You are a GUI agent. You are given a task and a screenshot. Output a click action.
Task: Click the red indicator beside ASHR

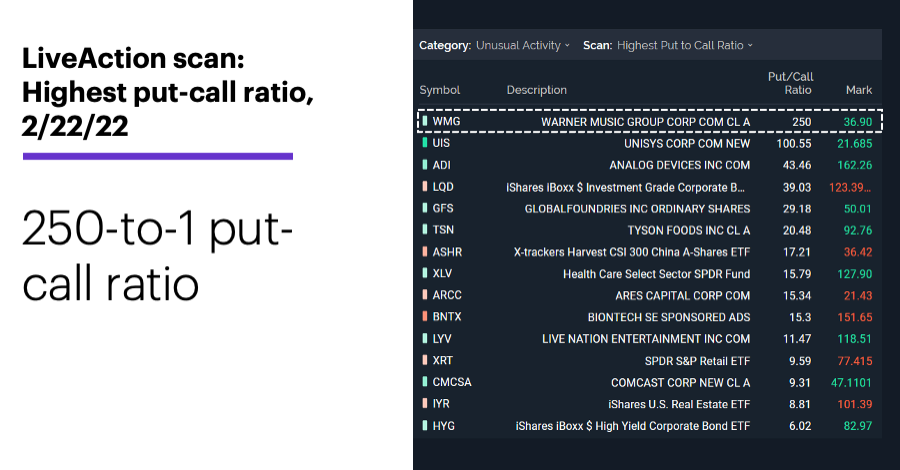[x=425, y=252]
